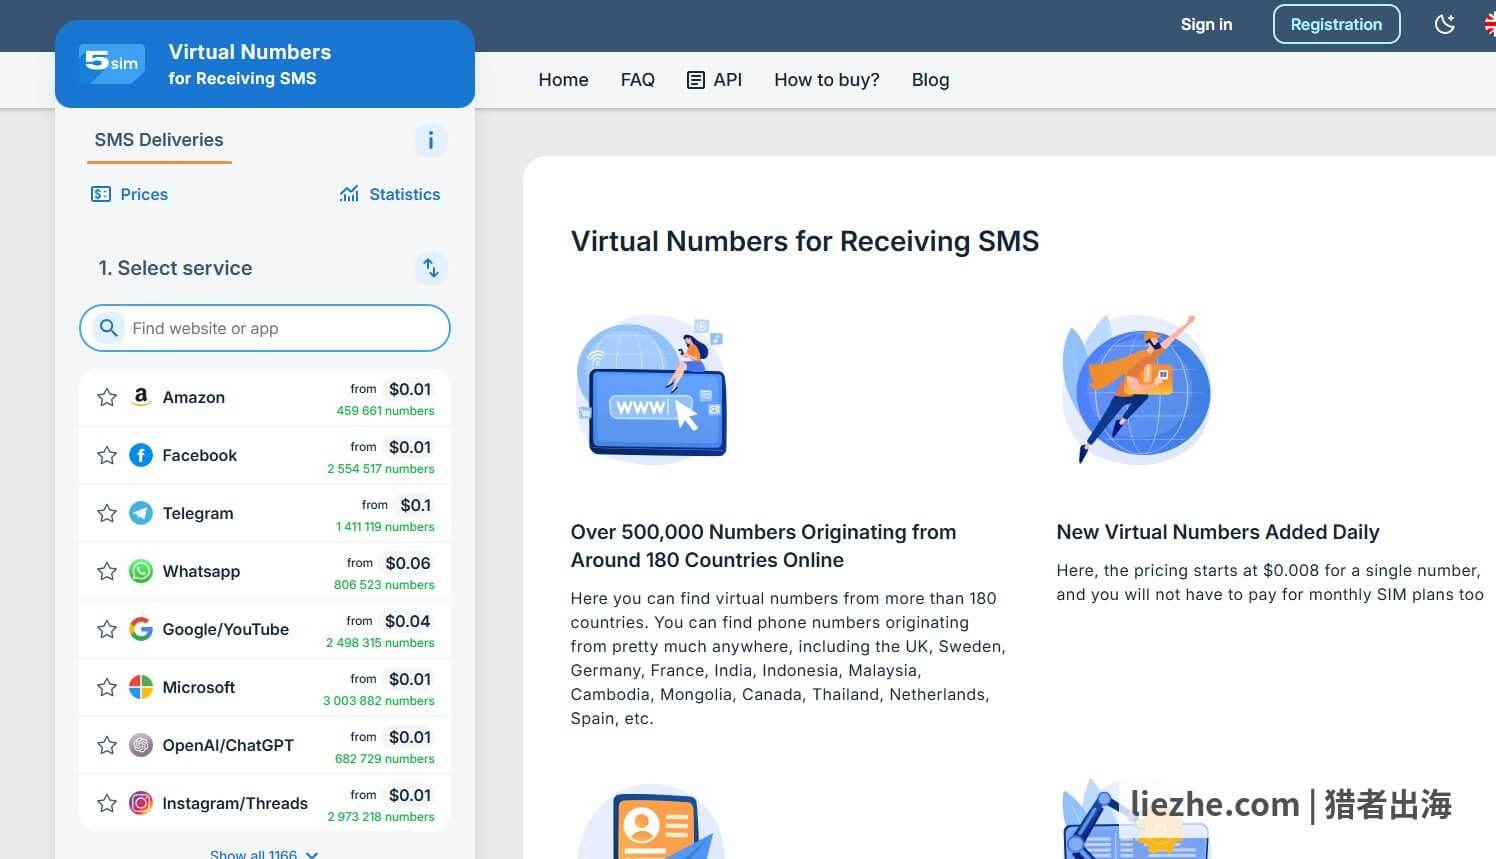This screenshot has width=1496, height=859.
Task: Favorite Instagram/Threads with the star
Action: click(x=107, y=803)
